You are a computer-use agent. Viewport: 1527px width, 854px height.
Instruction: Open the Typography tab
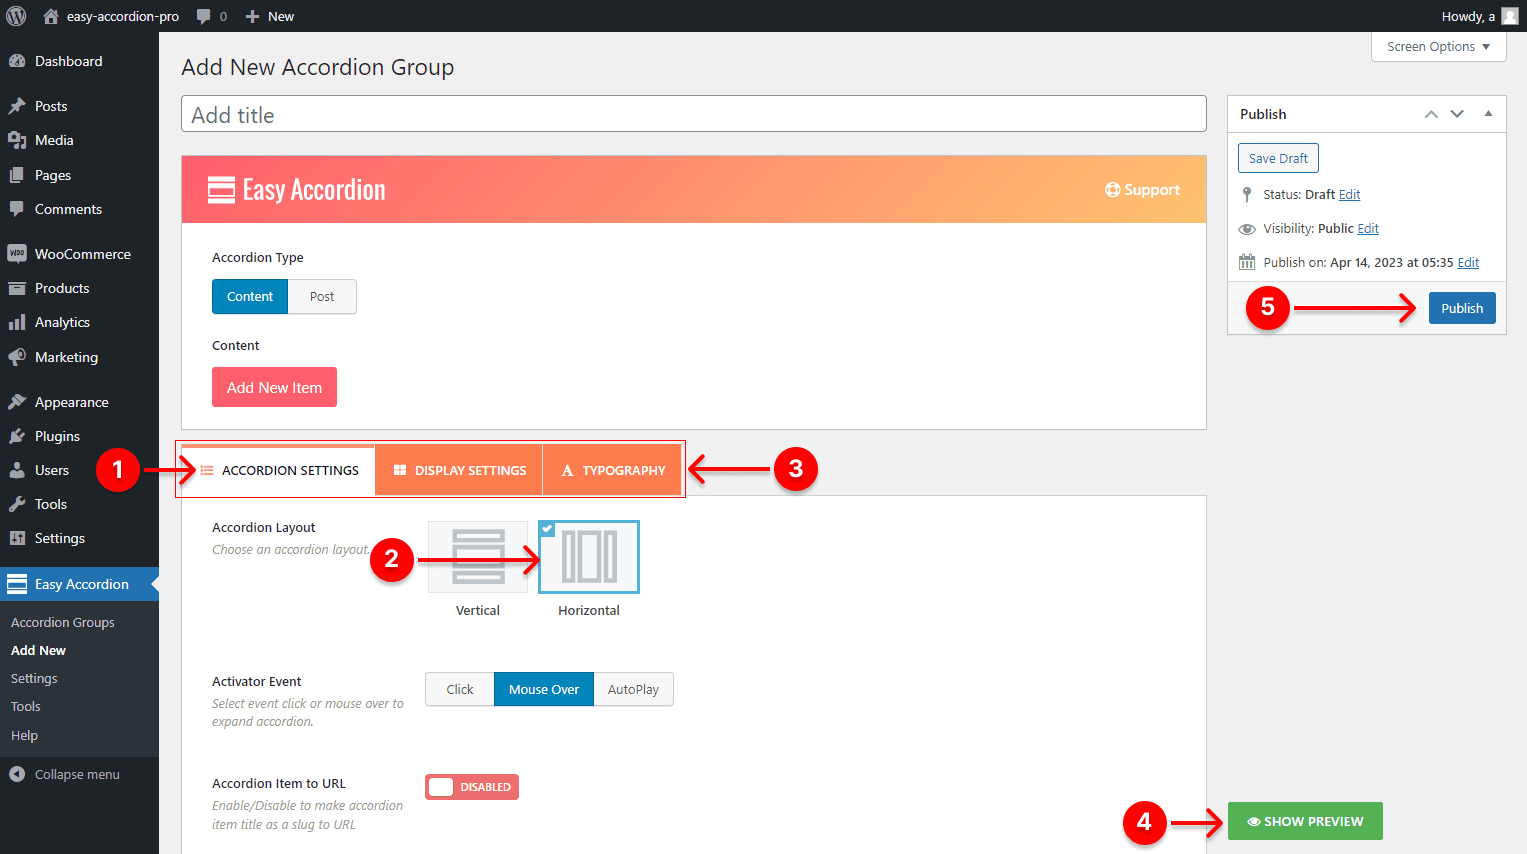(x=613, y=470)
